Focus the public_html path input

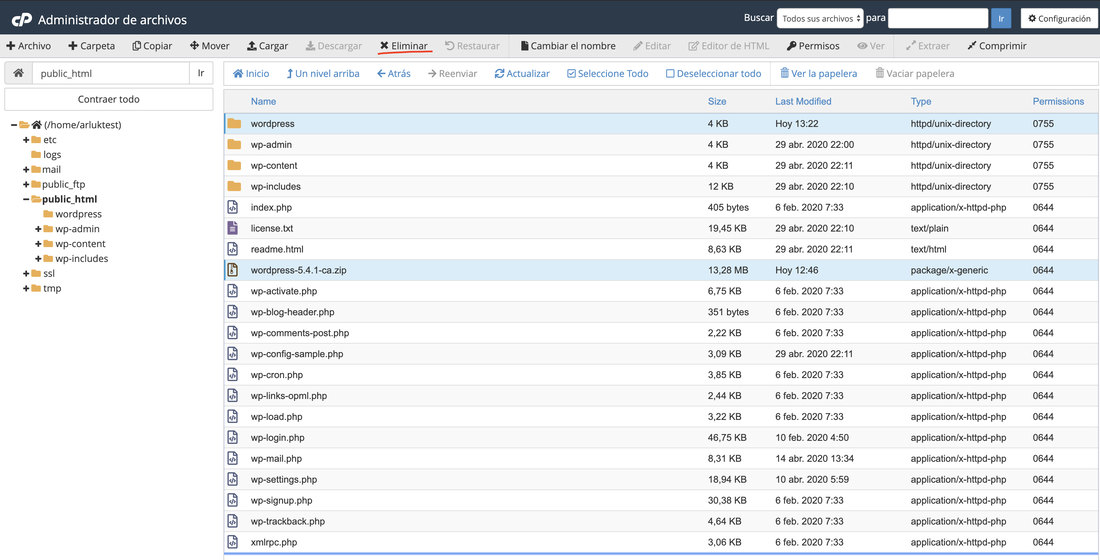[111, 73]
